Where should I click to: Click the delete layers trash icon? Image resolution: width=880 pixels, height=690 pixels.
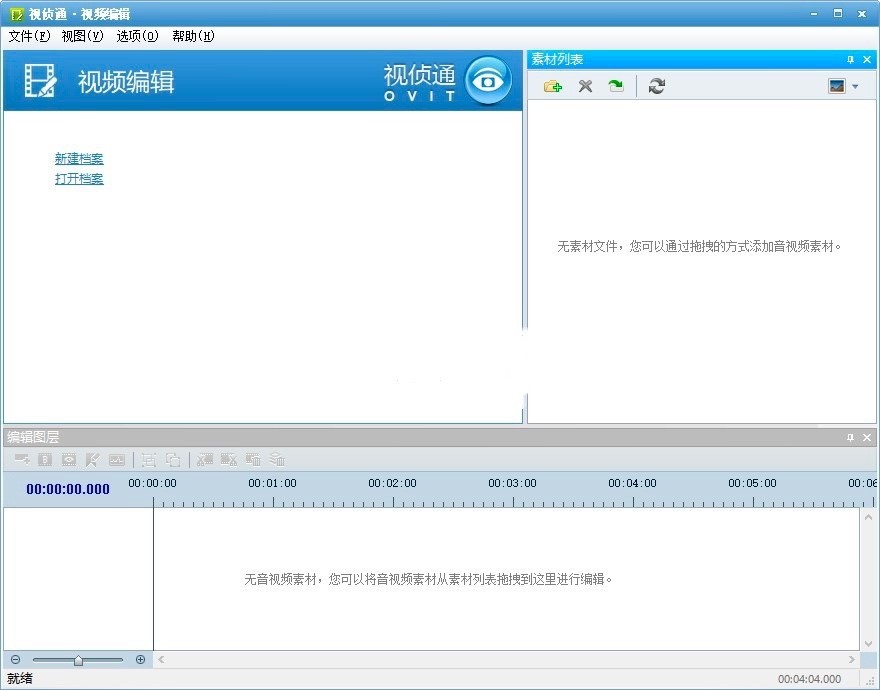(277, 460)
